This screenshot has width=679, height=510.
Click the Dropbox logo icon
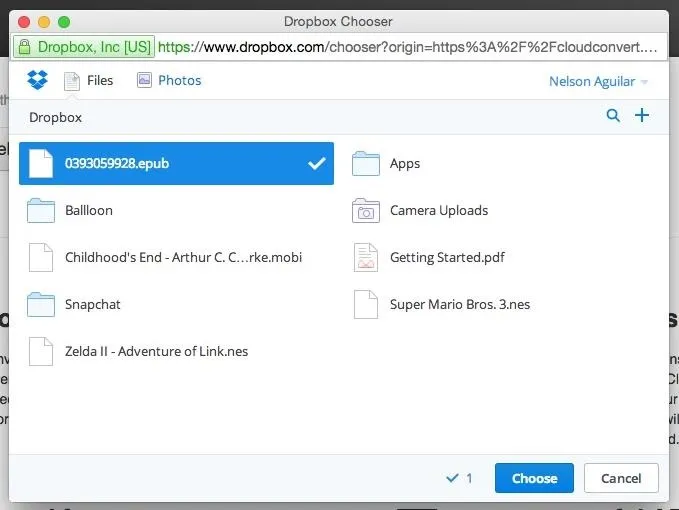point(37,80)
